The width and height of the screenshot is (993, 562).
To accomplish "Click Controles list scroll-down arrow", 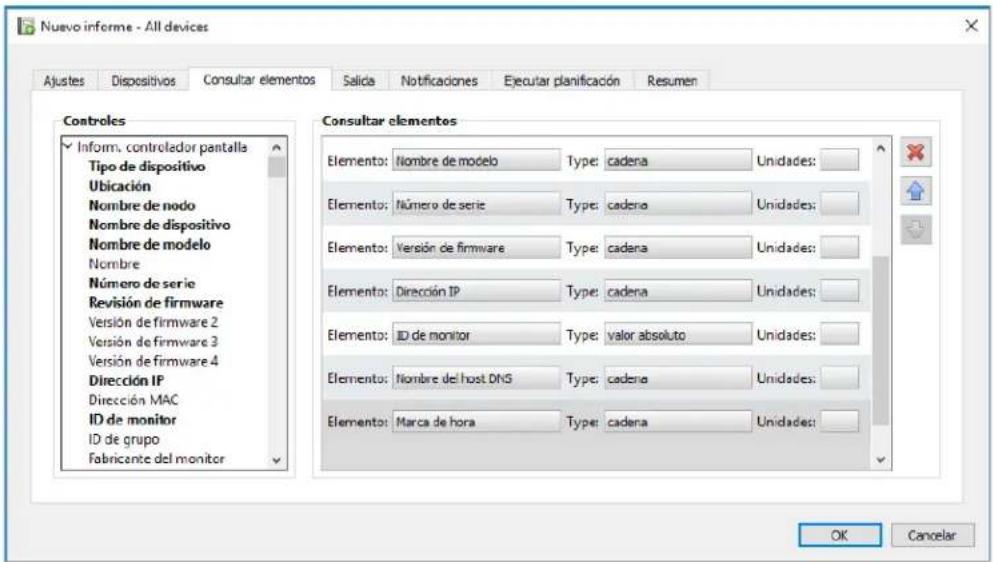I will click(x=277, y=461).
